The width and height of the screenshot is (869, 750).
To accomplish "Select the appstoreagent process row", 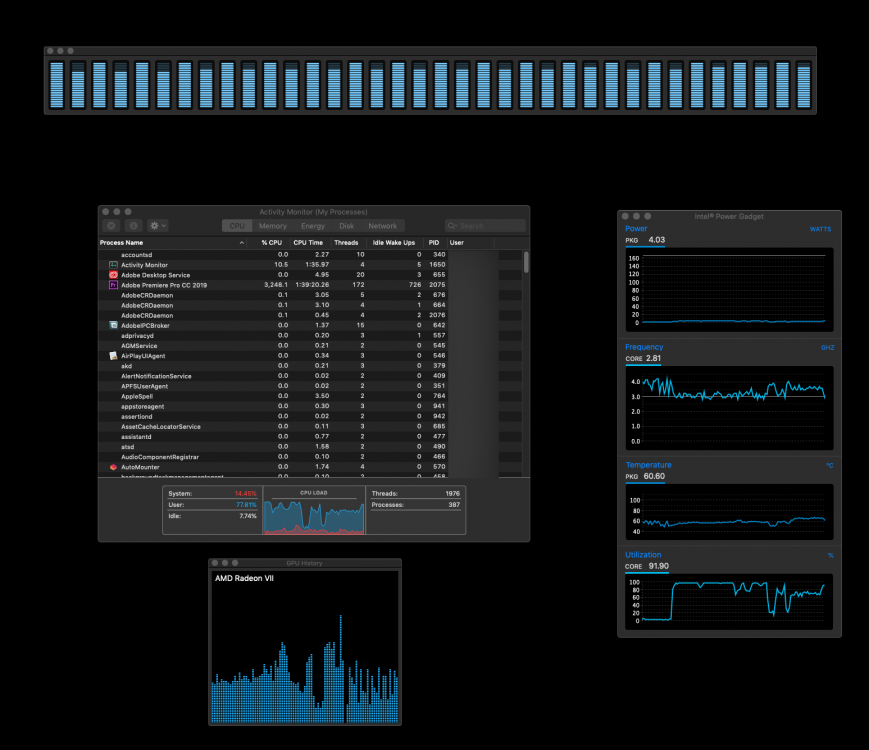I will coord(310,406).
